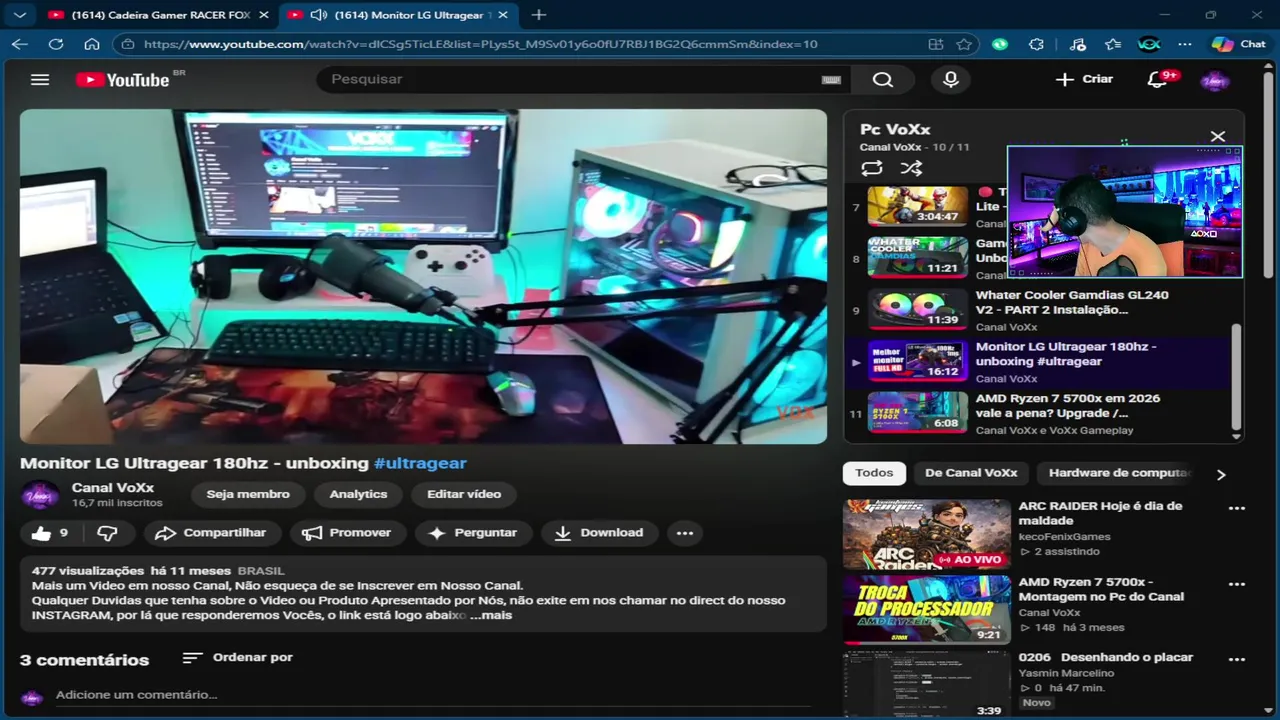The image size is (1280, 720).
Task: Open ARC RAIDER live video thumbnail
Action: click(927, 535)
